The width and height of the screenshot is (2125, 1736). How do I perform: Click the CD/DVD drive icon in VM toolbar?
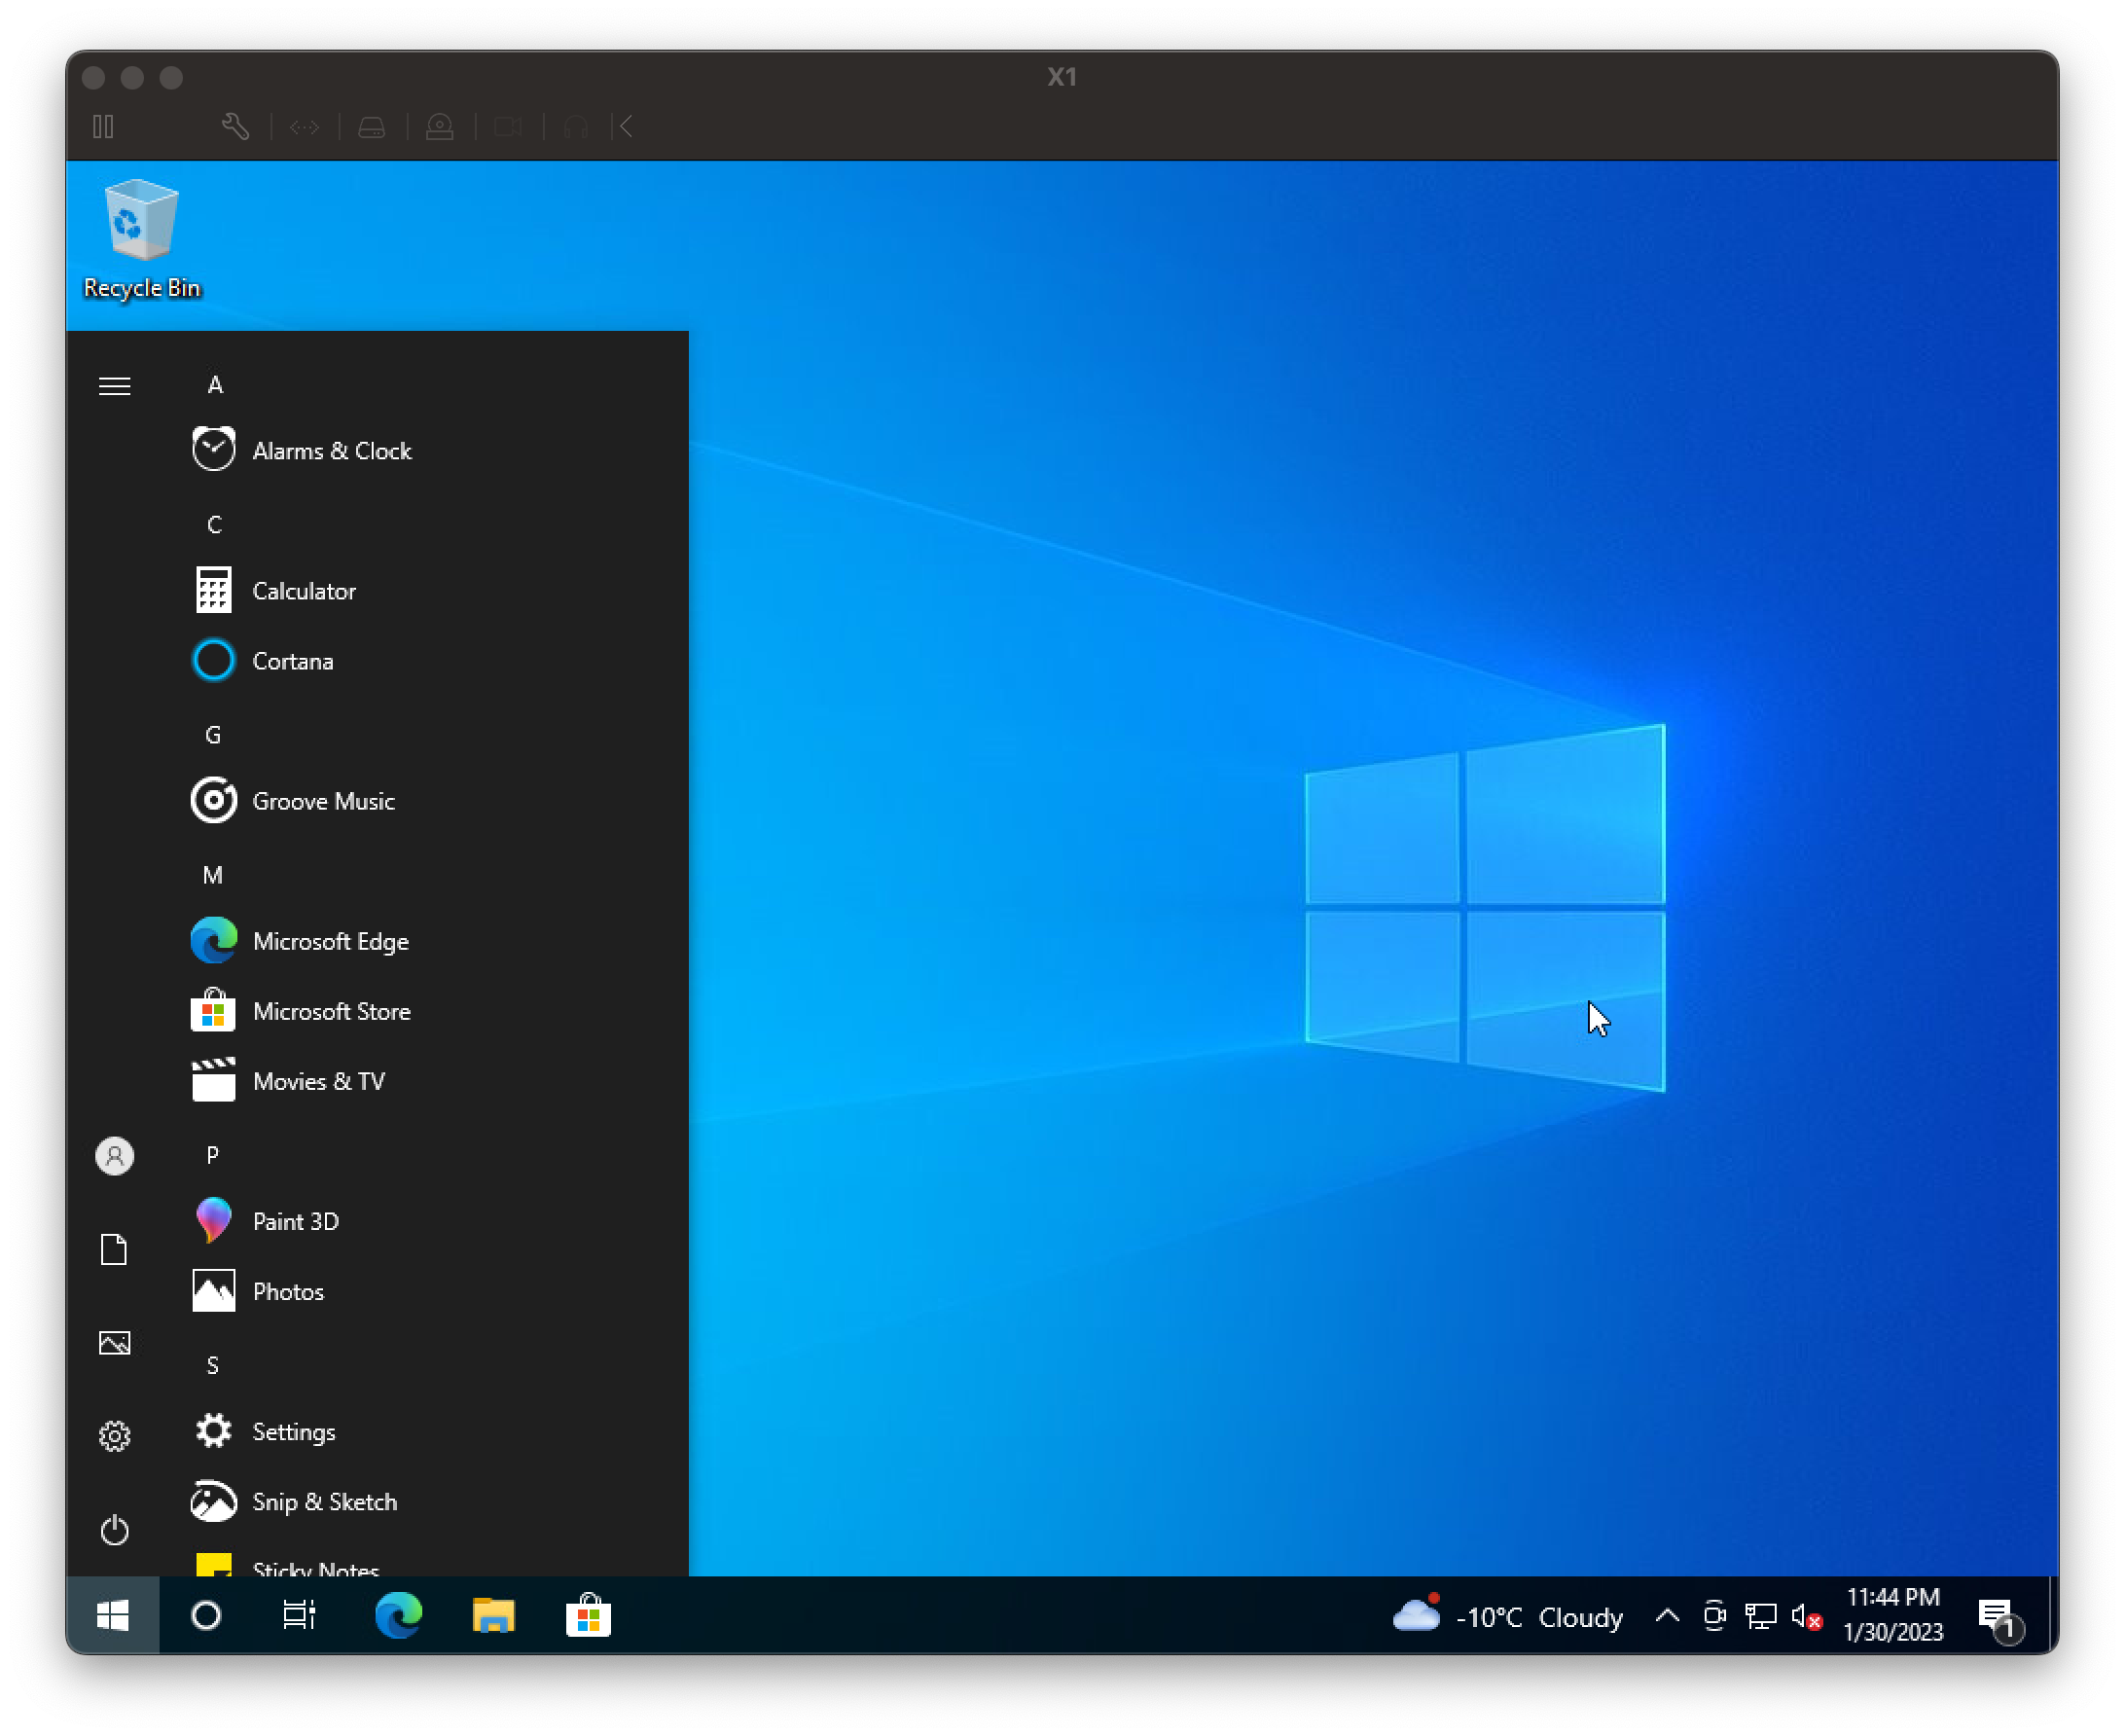(x=440, y=127)
